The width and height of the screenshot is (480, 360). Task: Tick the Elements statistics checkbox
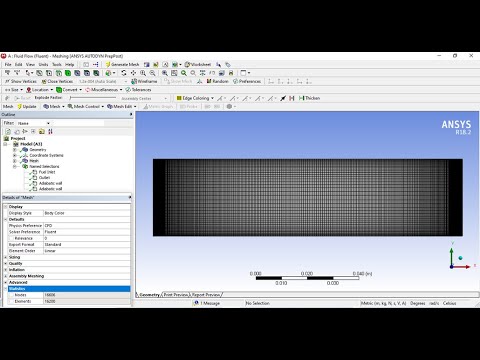(x=11, y=301)
